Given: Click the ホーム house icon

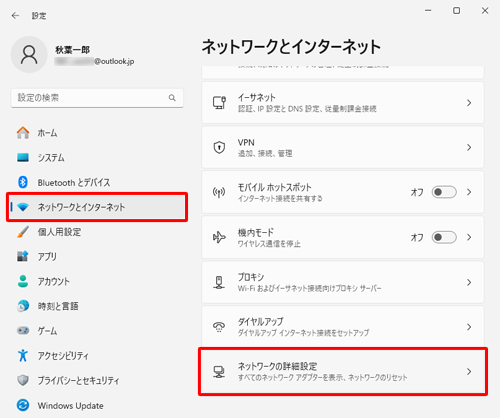Looking at the screenshot, I should tap(23, 133).
